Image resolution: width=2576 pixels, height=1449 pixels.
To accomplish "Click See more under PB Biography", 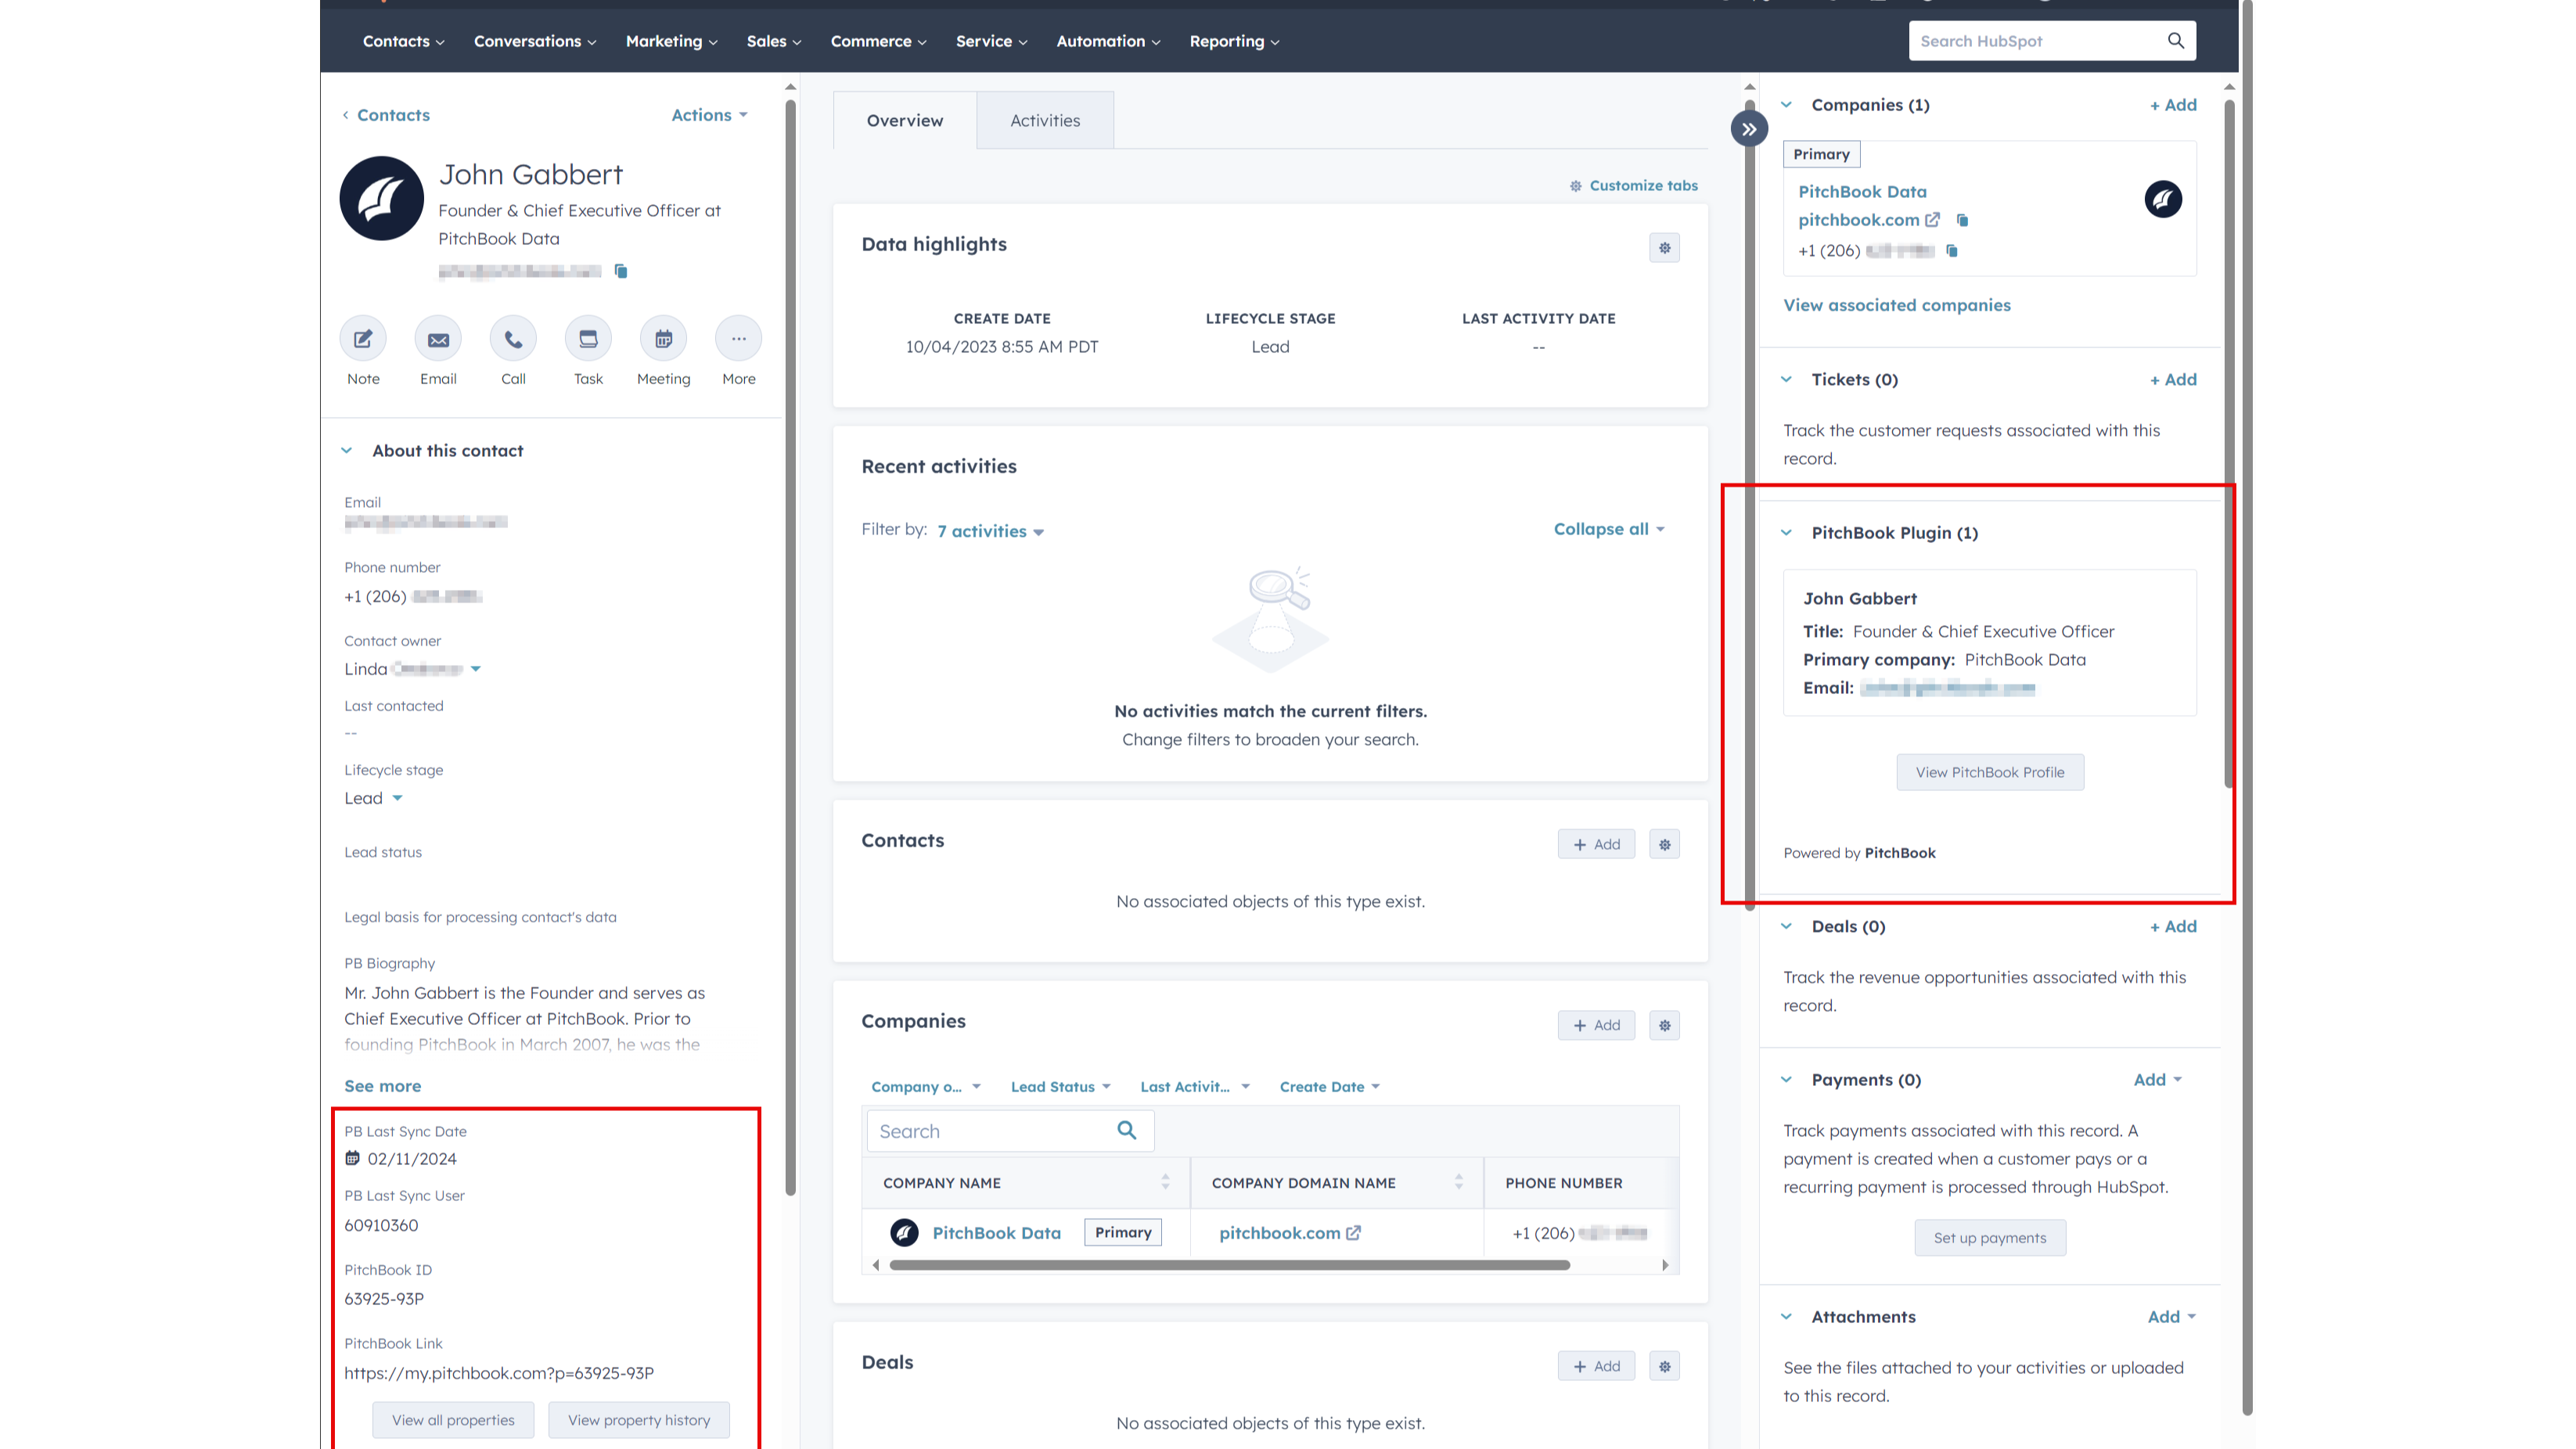I will point(382,1086).
